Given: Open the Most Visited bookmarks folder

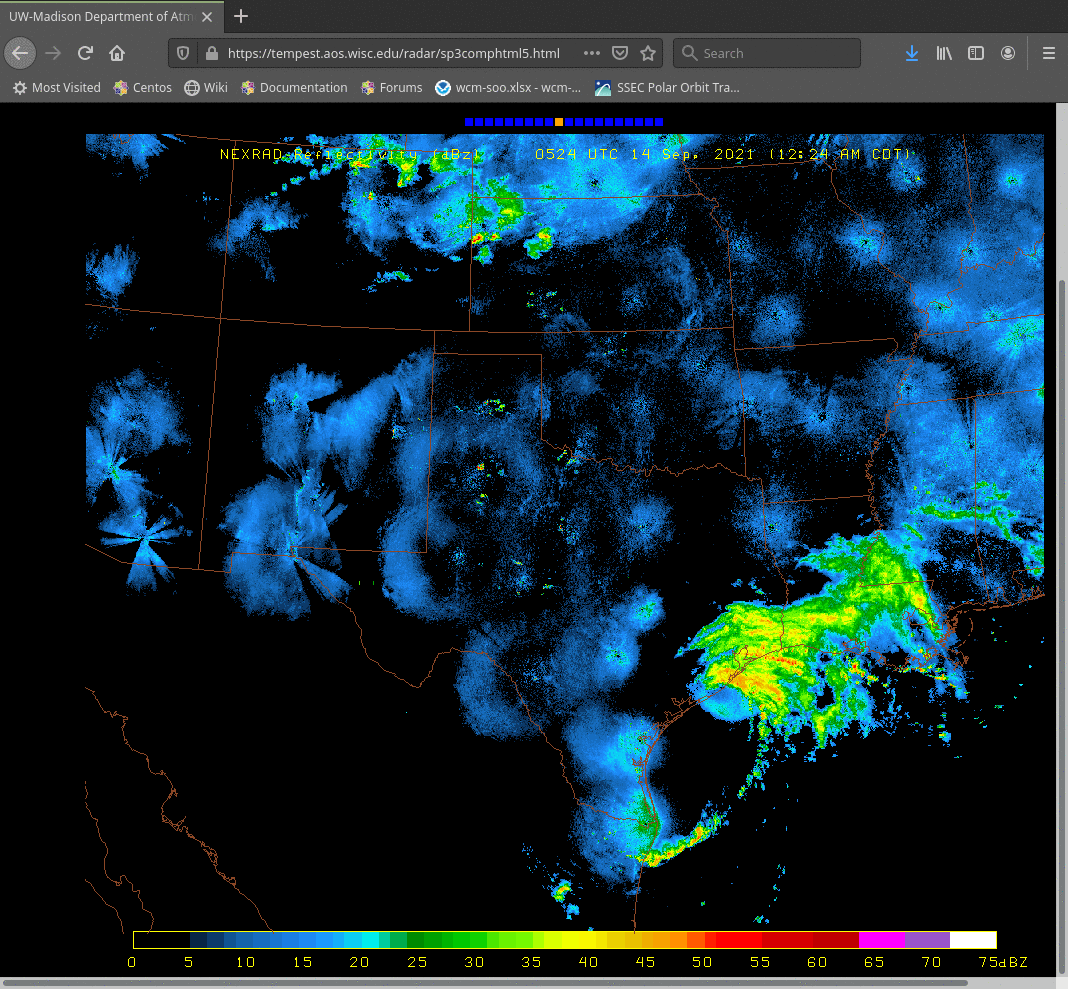Looking at the screenshot, I should [57, 88].
